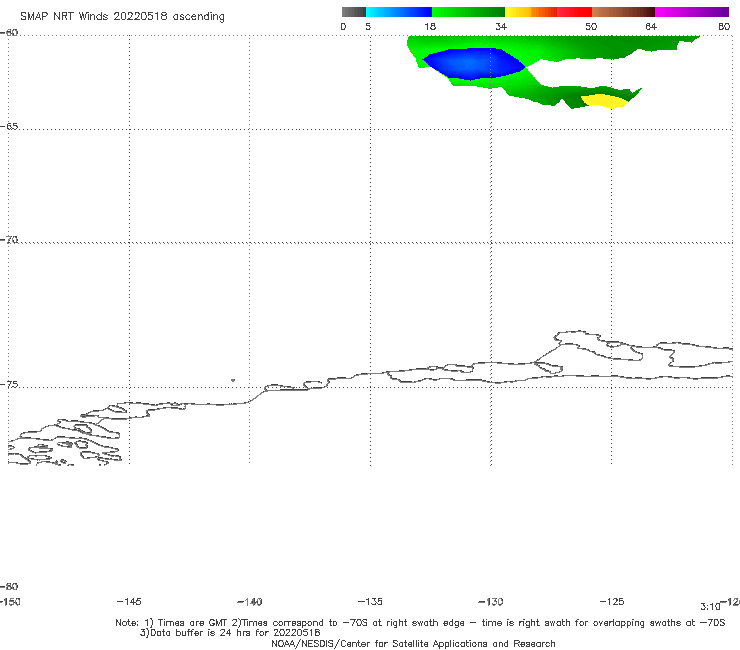
Task: Click the color bar label 34
Action: tap(501, 26)
